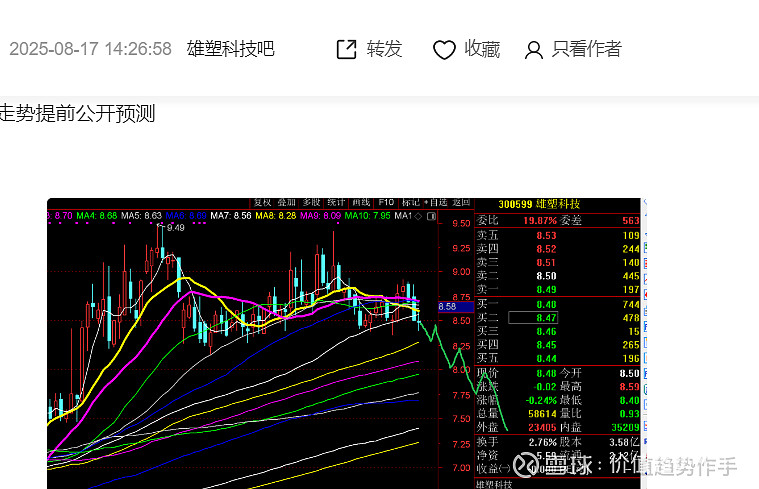759x489 pixels.
Task: Click the 卖四 price 8.52
Action: click(x=546, y=249)
